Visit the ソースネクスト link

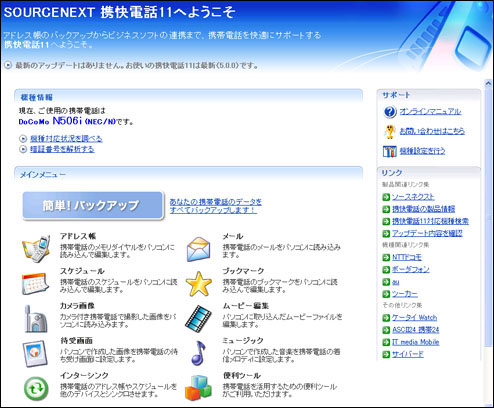413,197
